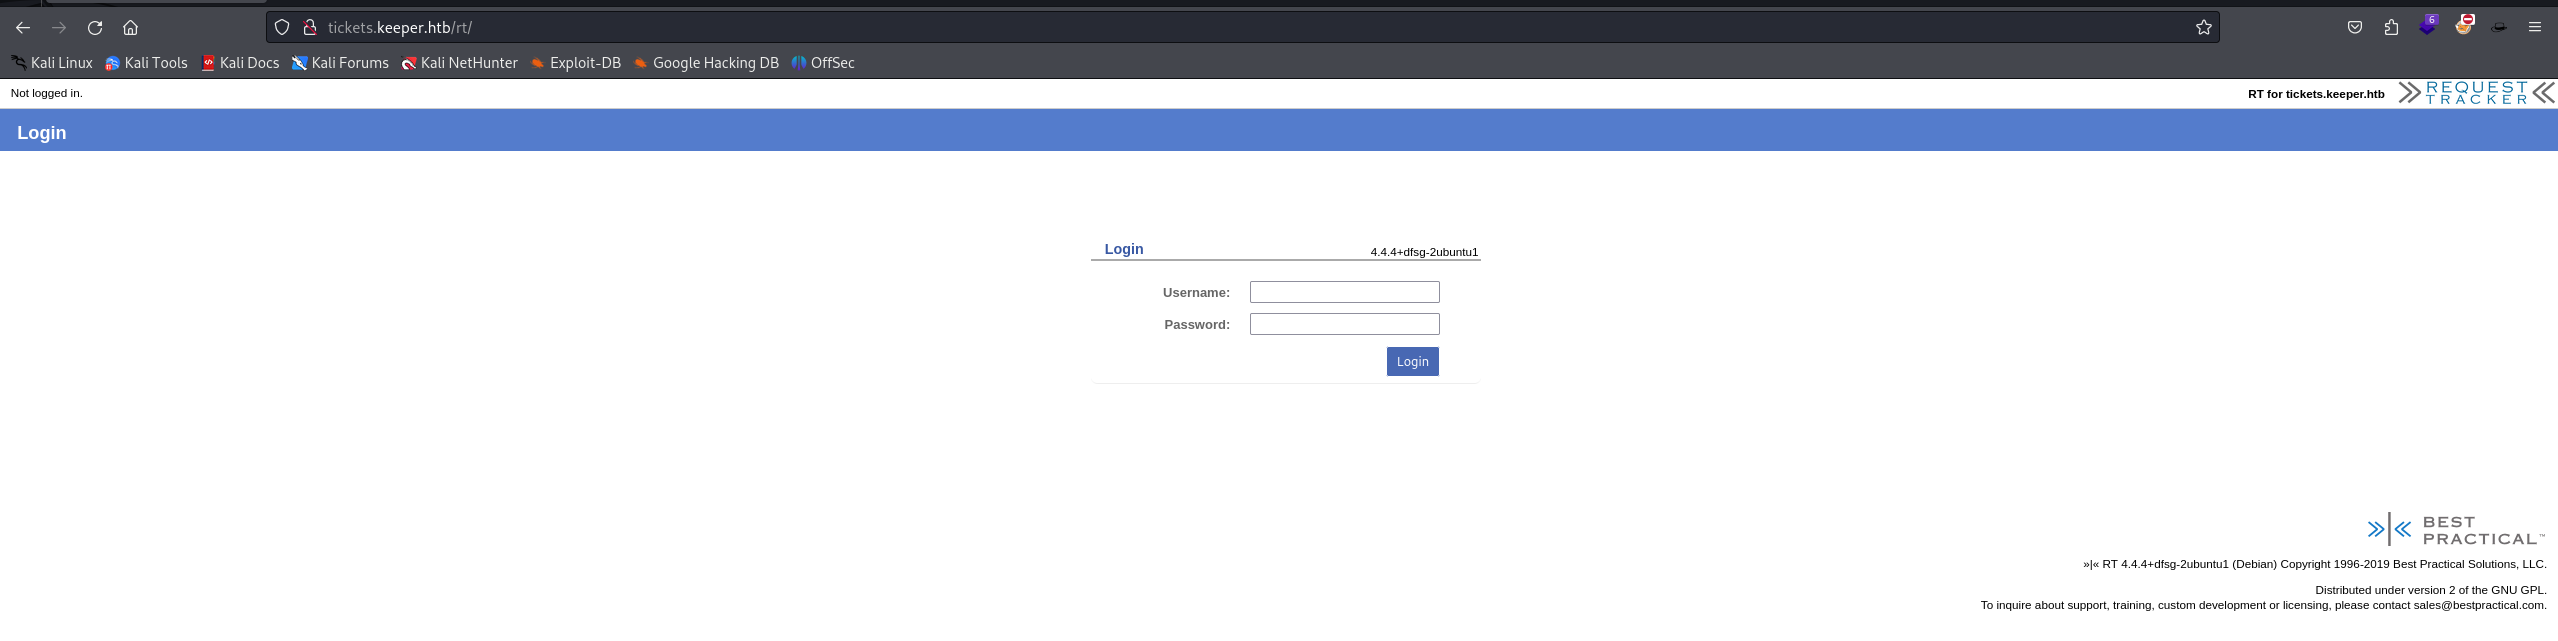Open the Google Hacking DB bookmark
The height and width of the screenshot is (641, 2558).
706,63
